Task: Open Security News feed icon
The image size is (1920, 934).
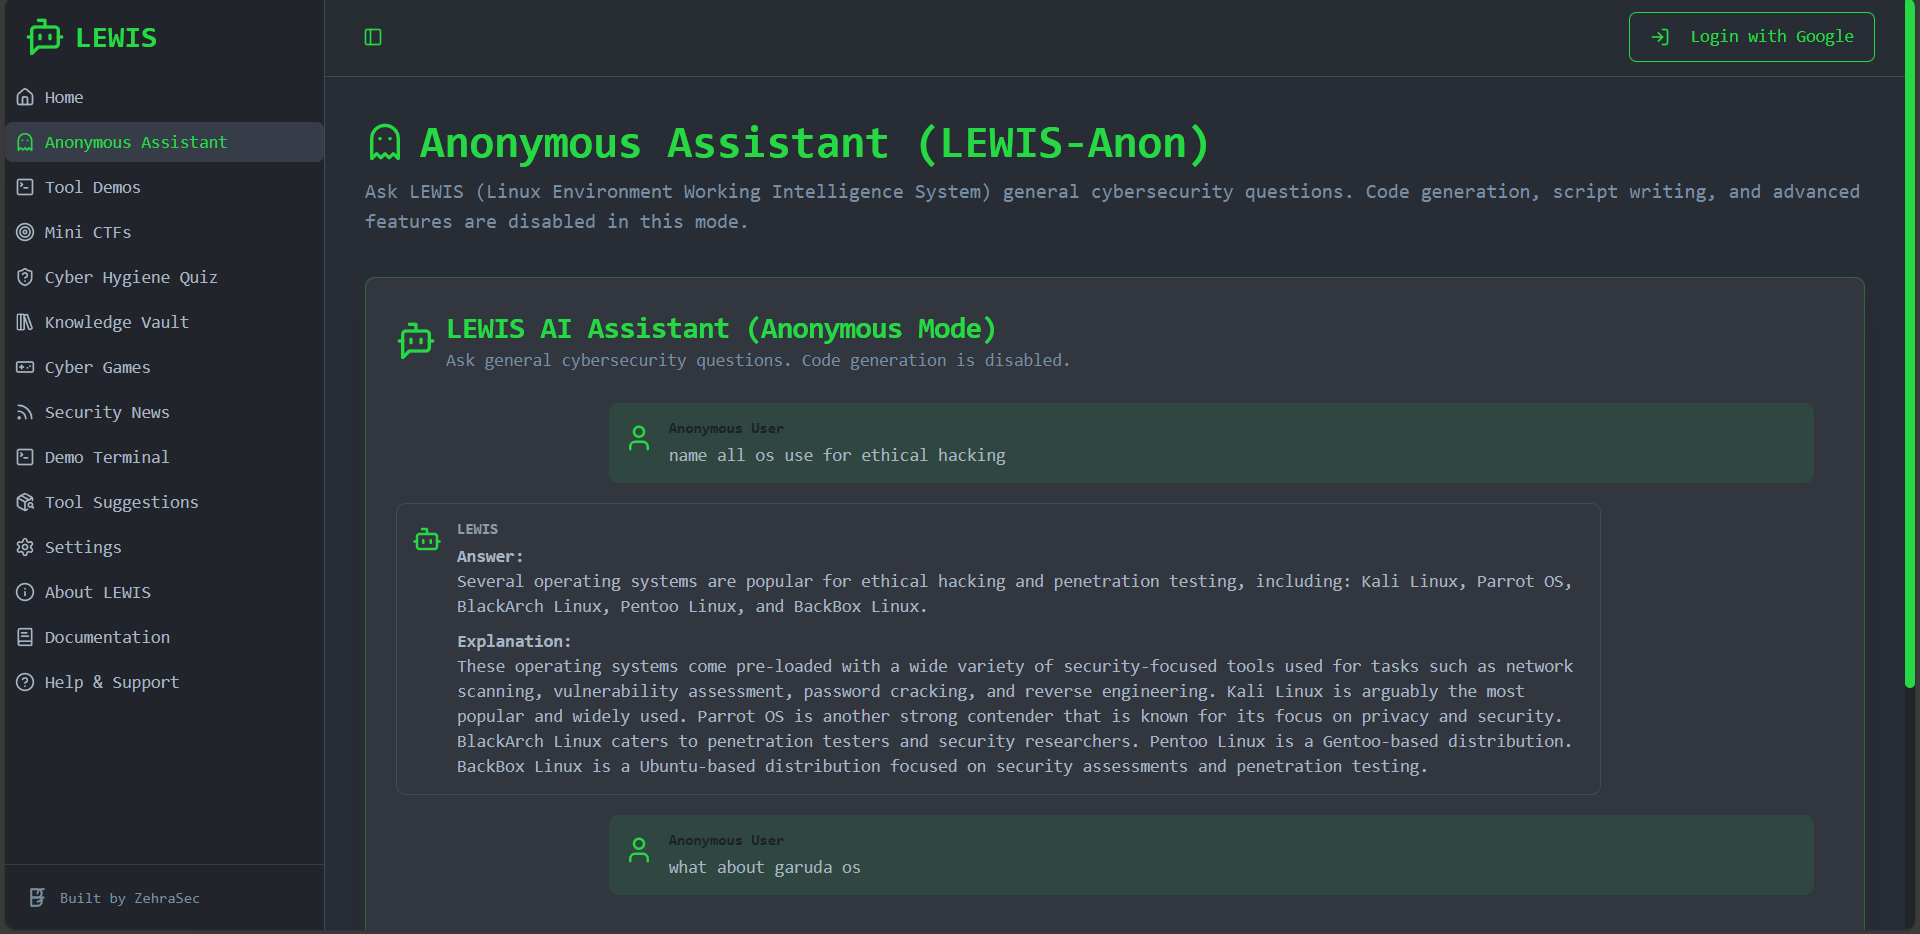Action: (25, 412)
